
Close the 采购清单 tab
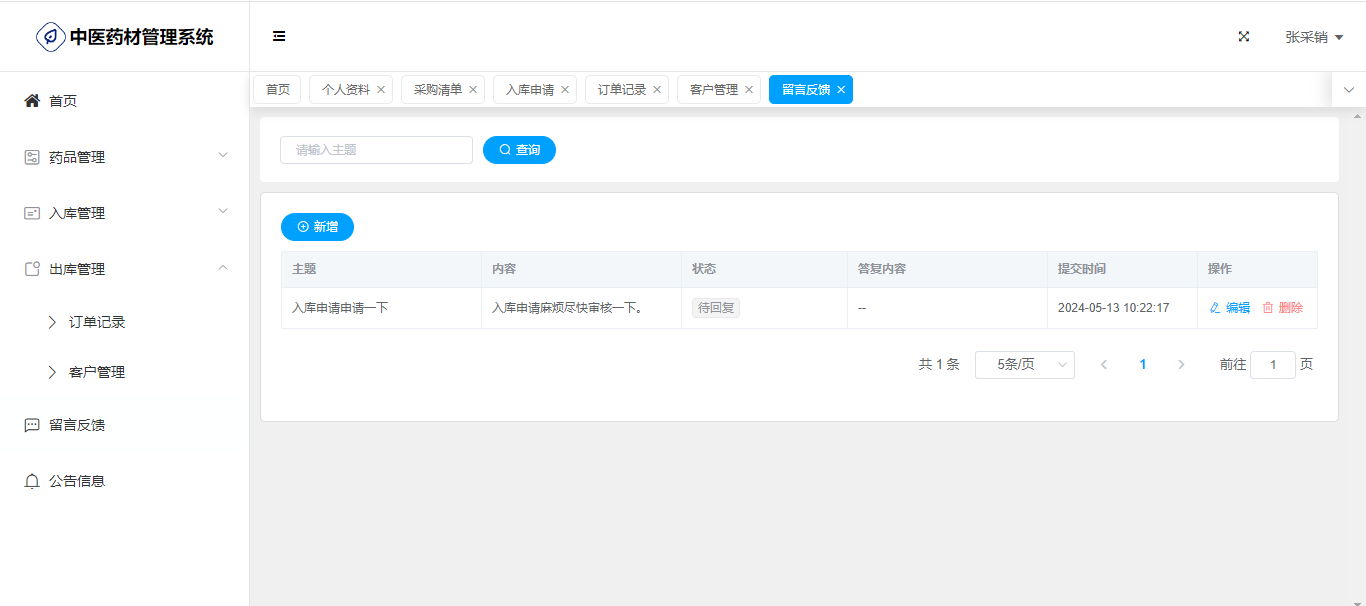tap(473, 90)
